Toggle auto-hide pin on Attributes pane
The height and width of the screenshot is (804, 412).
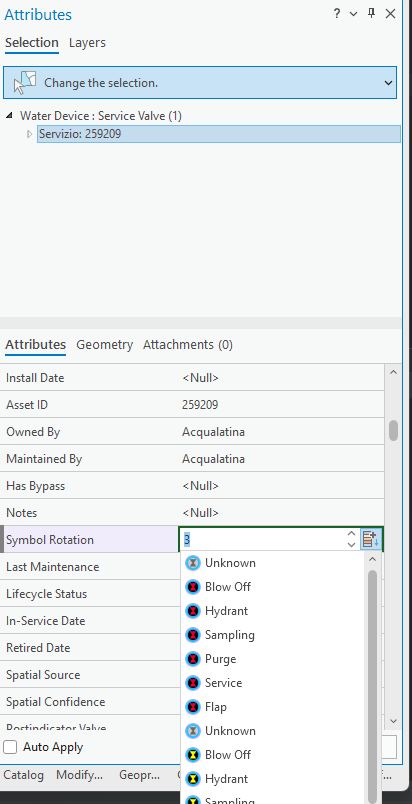(372, 14)
